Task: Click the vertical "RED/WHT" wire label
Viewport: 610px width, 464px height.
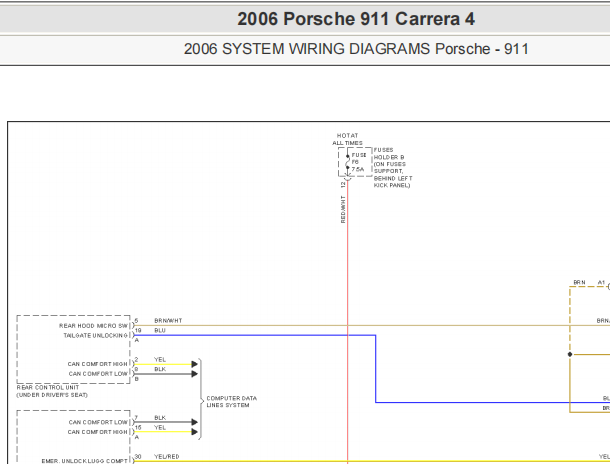Action: (x=343, y=209)
